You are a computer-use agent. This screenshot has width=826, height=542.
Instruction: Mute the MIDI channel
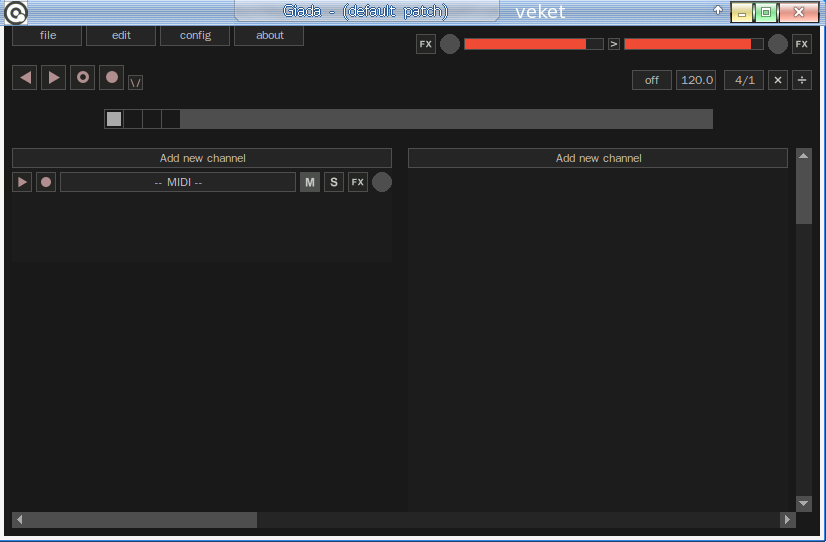tap(310, 182)
